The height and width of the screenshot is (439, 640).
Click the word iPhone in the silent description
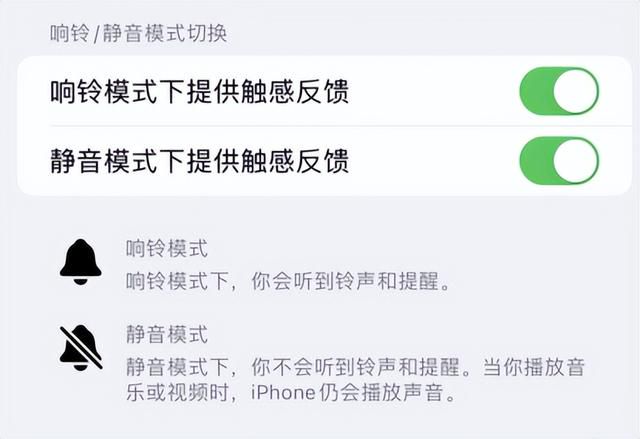click(x=283, y=393)
